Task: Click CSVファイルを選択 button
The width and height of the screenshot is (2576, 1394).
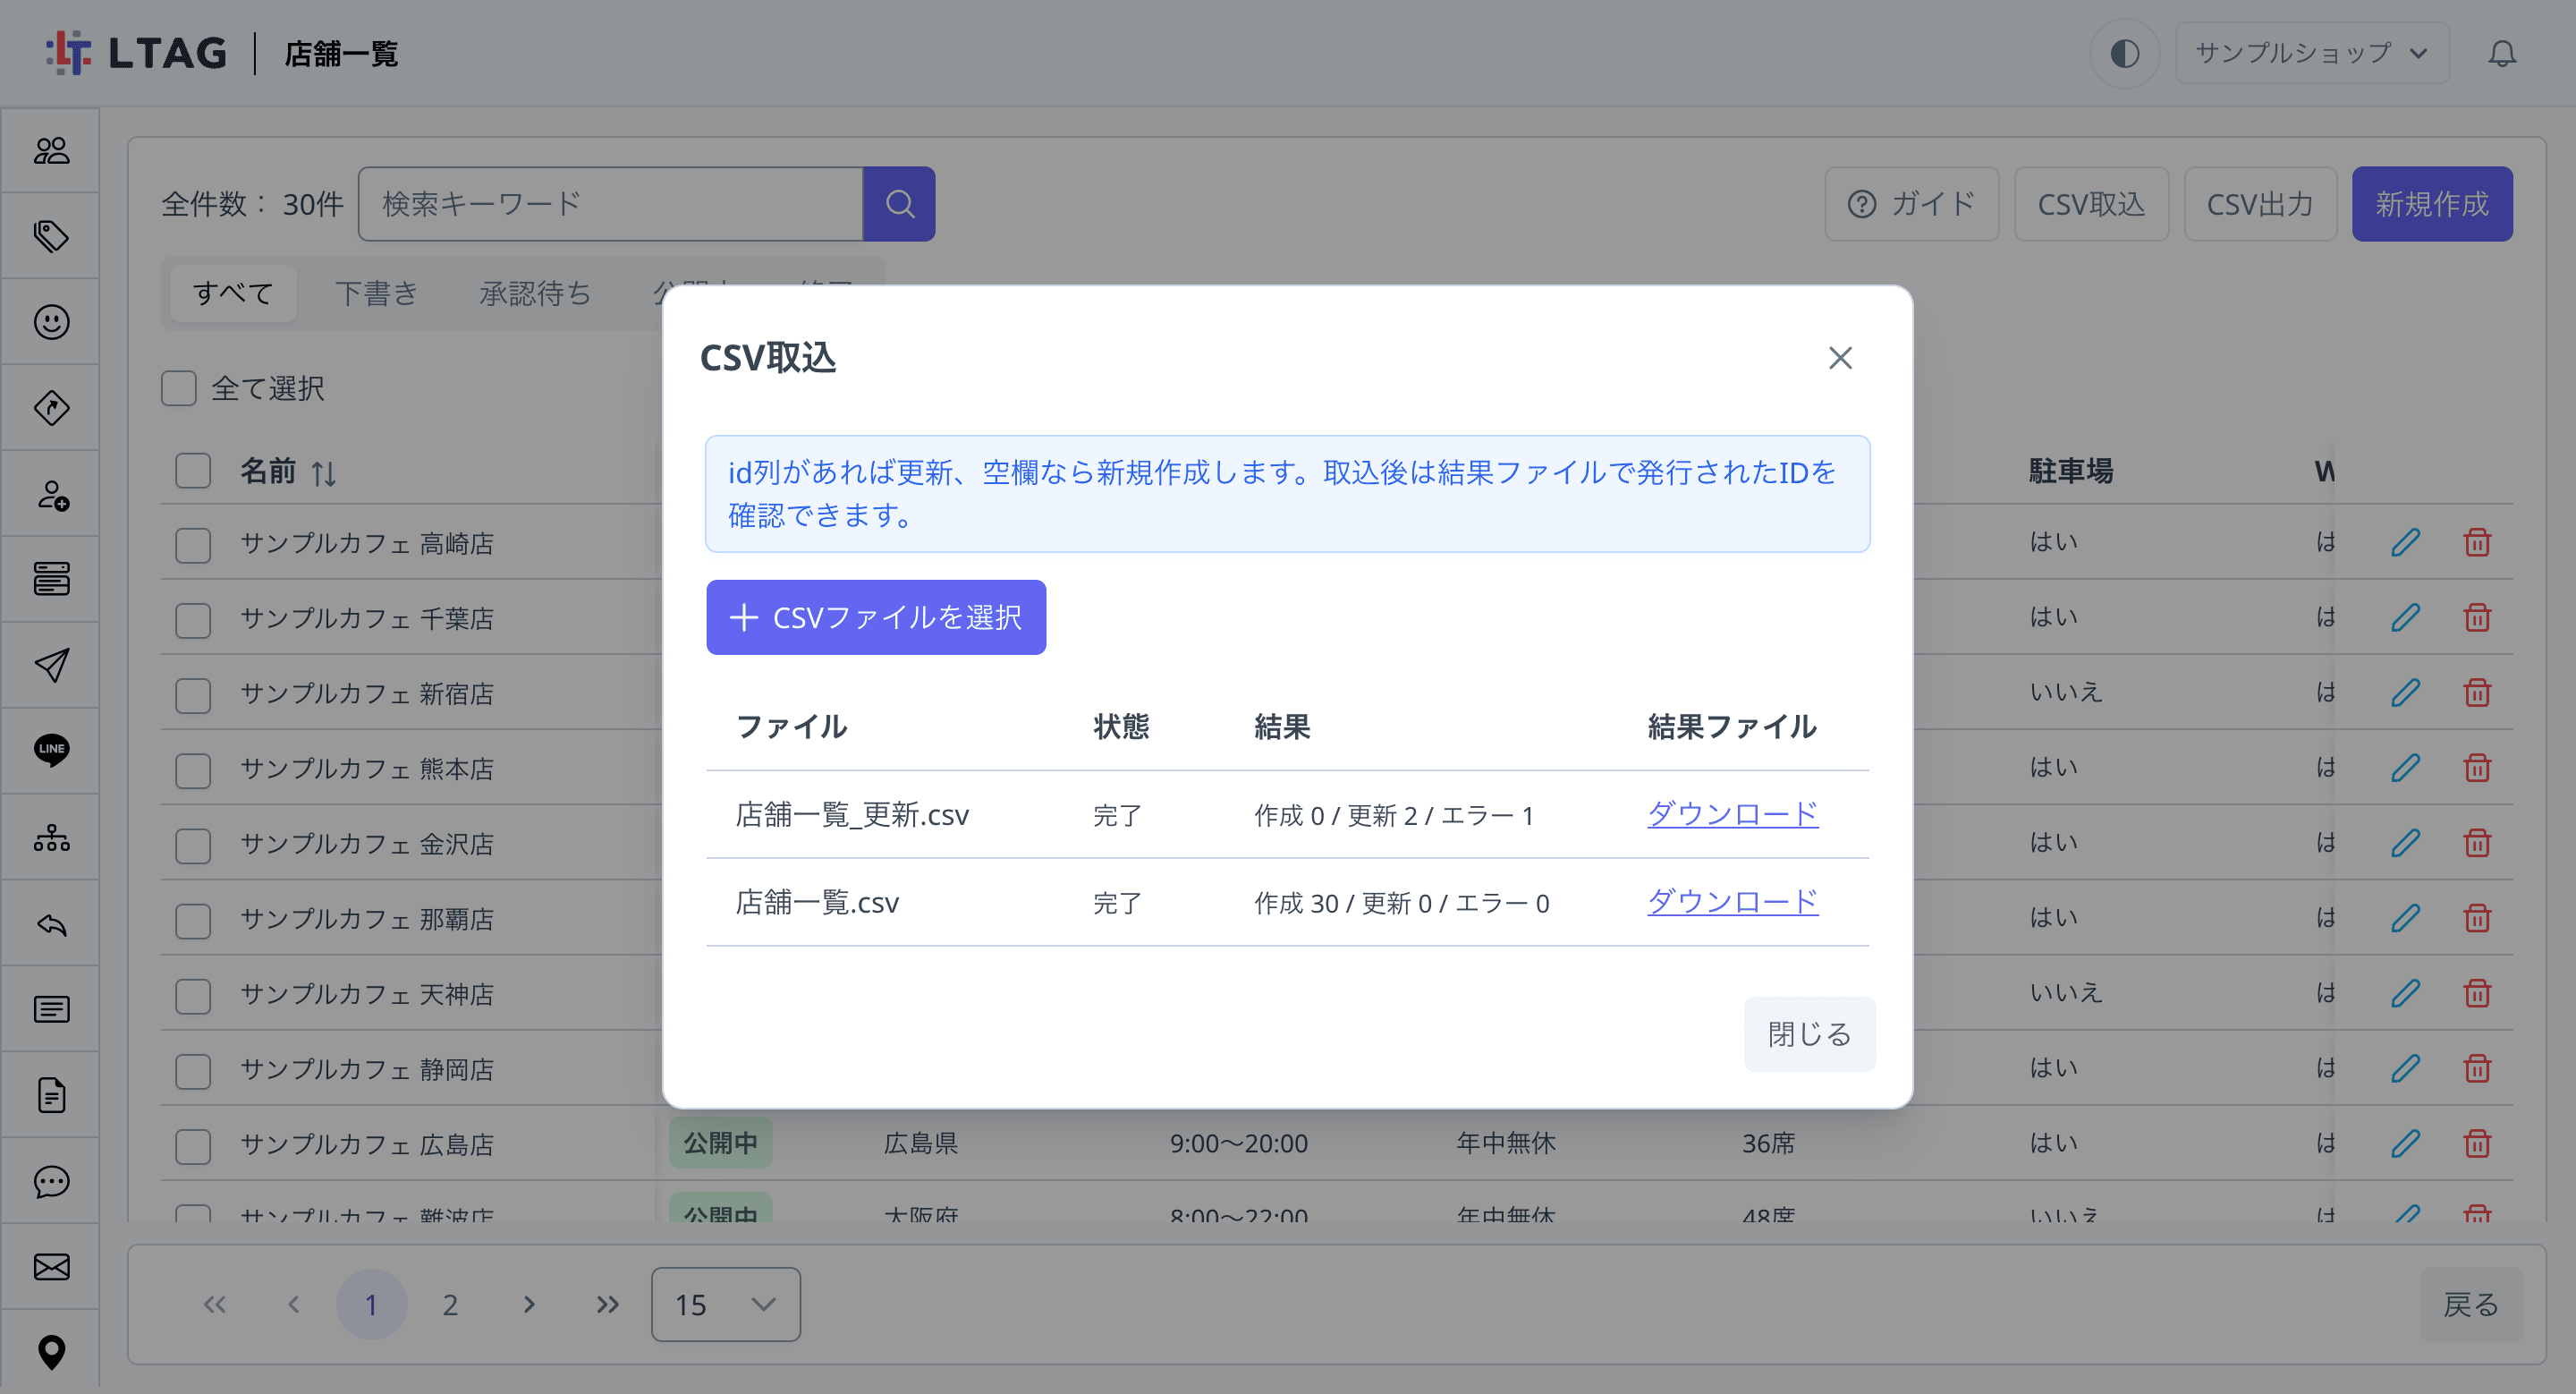Action: tap(876, 617)
